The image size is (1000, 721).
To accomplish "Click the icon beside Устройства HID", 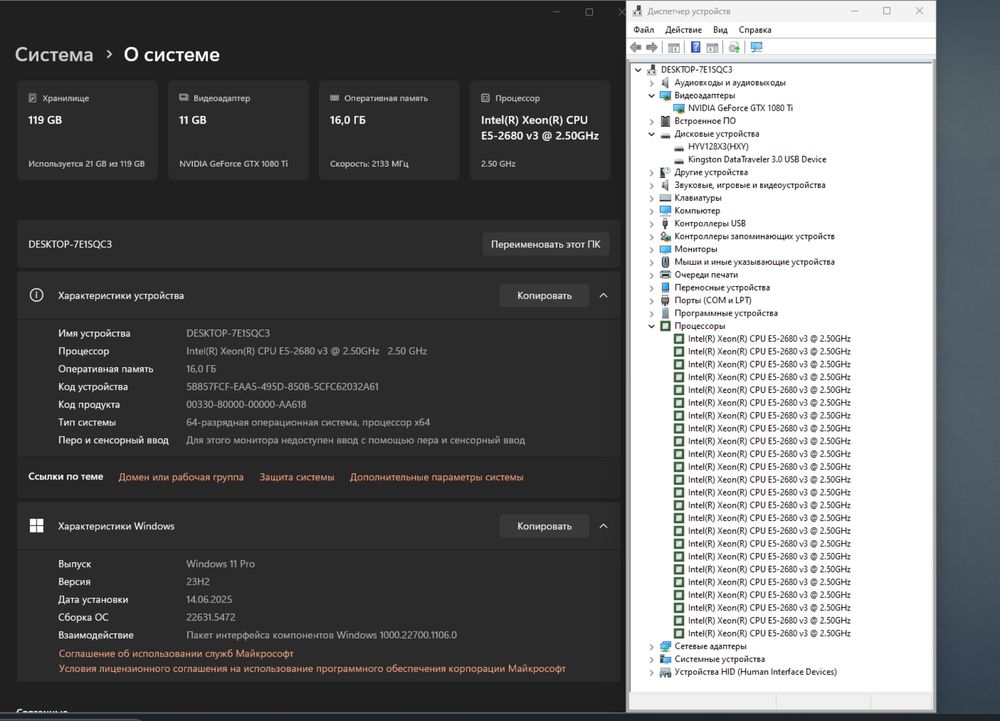I will pyautogui.click(x=665, y=672).
